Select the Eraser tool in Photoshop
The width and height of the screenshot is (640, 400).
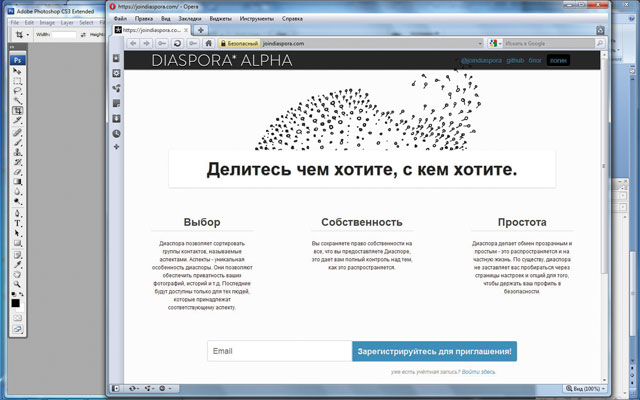click(x=17, y=172)
